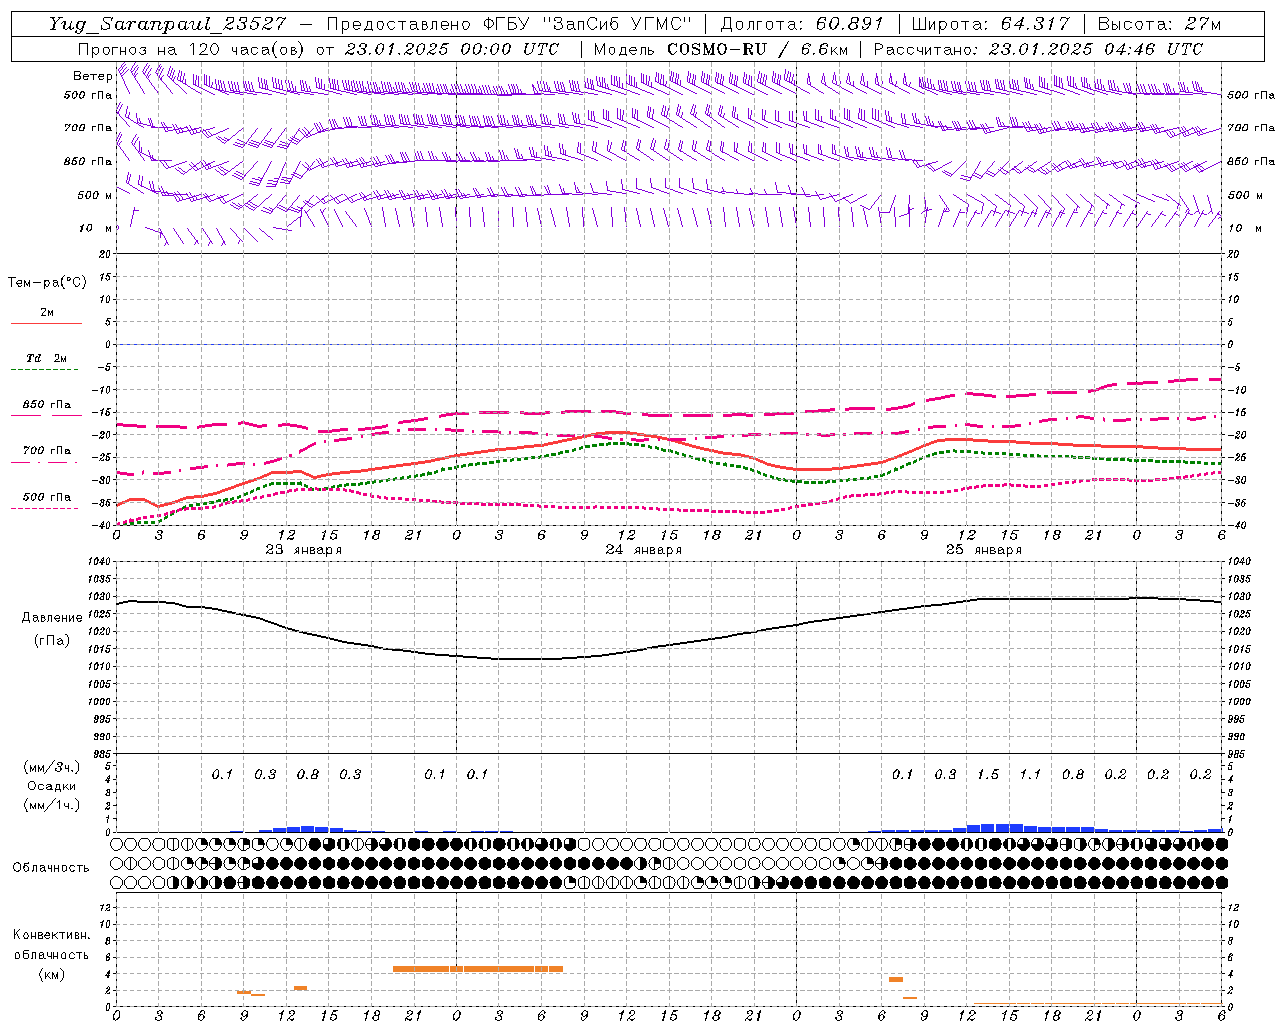
Task: Click the 24 января date label
Action: tap(643, 550)
